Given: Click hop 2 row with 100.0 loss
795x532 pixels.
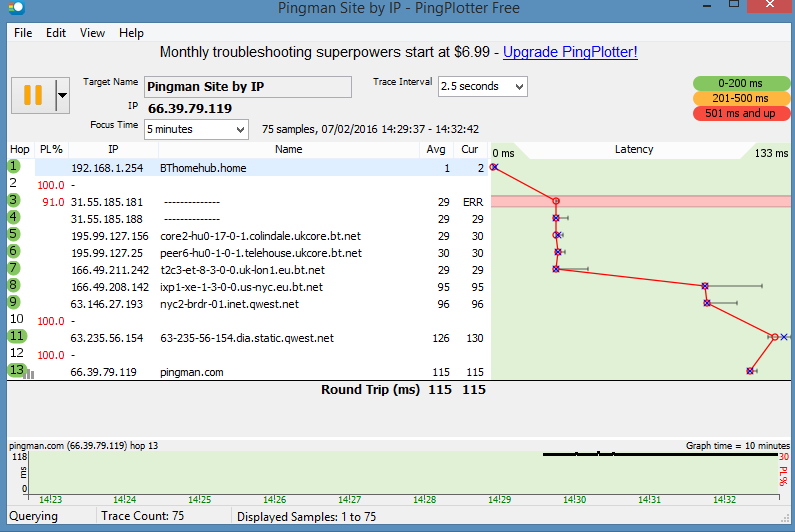Looking at the screenshot, I should pyautogui.click(x=247, y=185).
